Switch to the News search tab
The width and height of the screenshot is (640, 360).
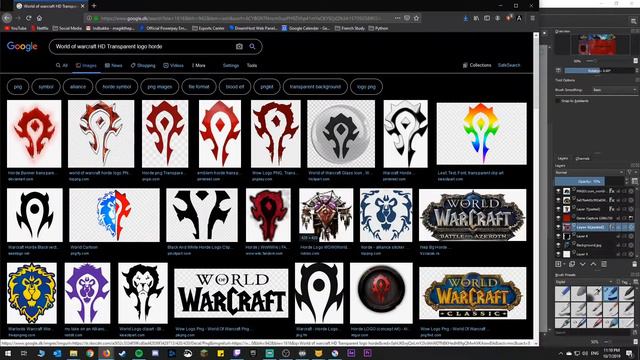click(x=113, y=65)
